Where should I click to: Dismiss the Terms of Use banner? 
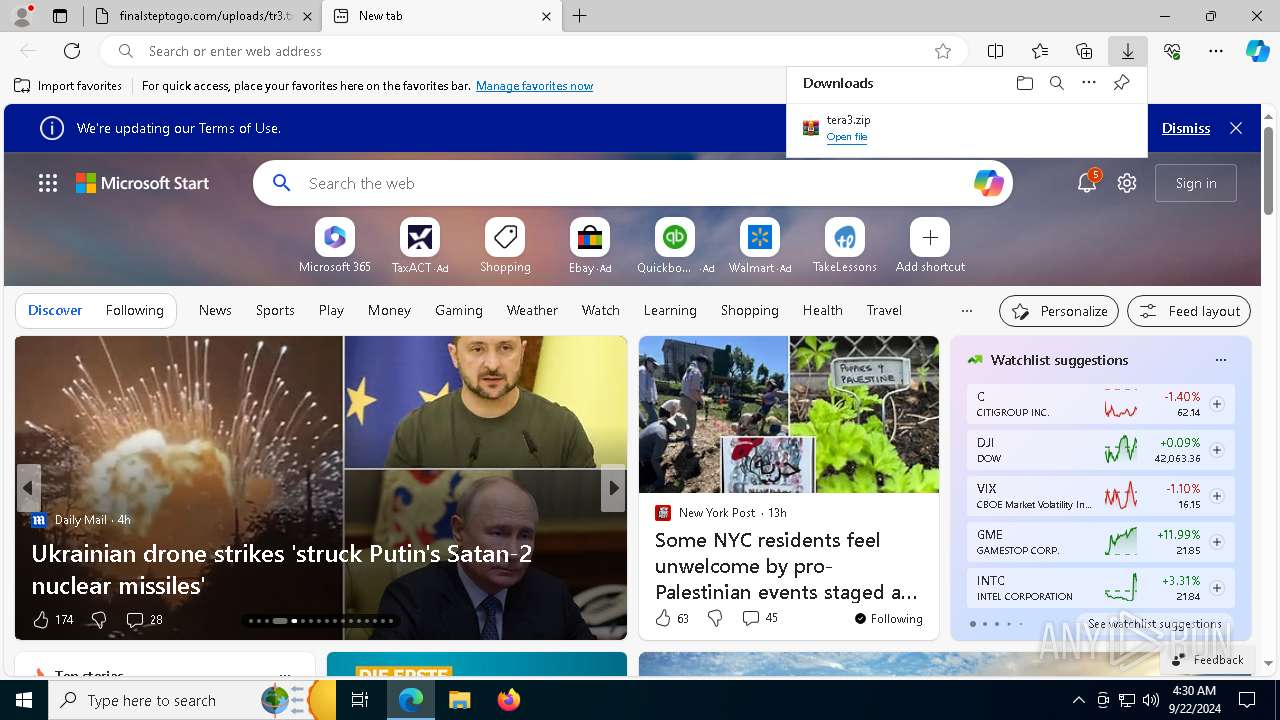[x=1186, y=128]
